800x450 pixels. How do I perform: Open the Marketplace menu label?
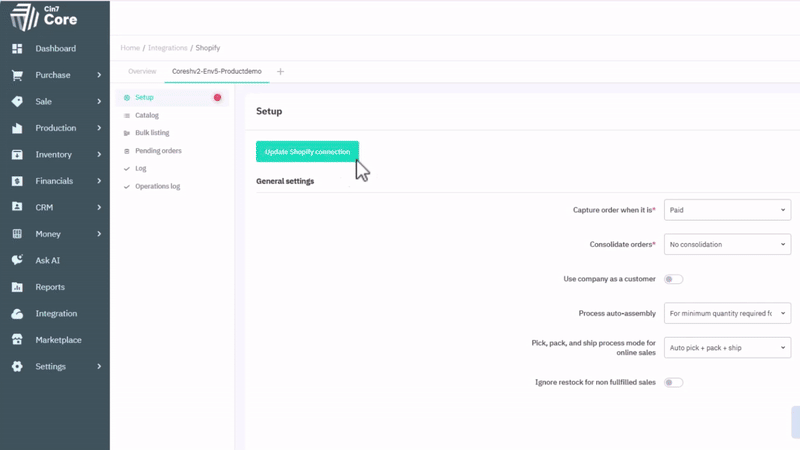(x=58, y=340)
